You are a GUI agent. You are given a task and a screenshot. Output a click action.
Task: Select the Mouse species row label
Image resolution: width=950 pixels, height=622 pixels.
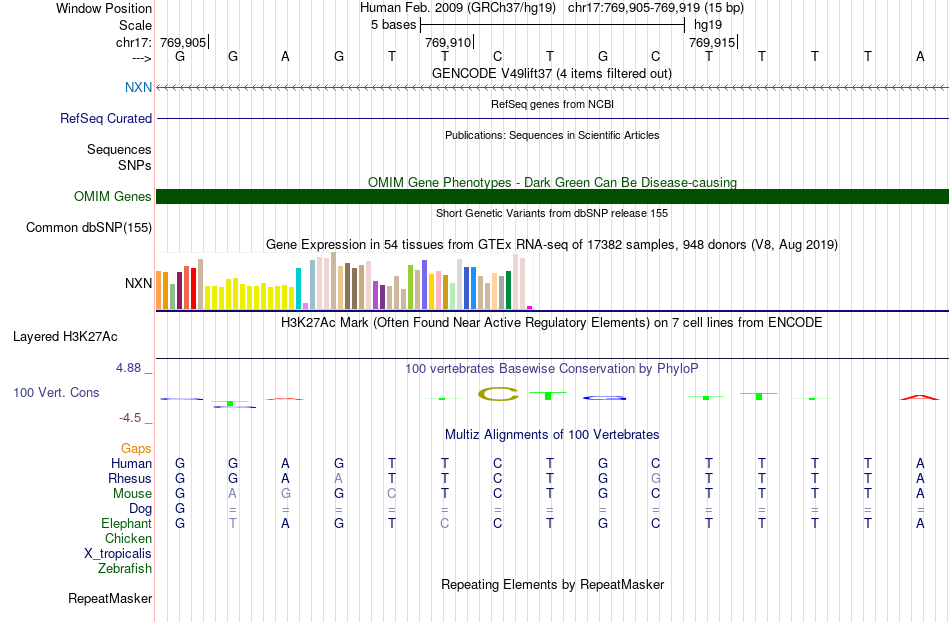(x=132, y=494)
